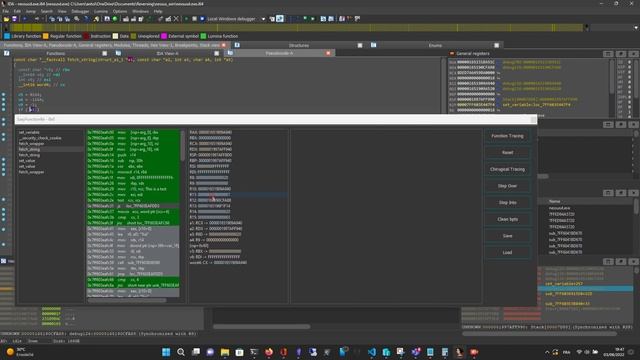Screen dimensions: 640x360
Task: Select the push r14 instruction row
Action: click(133, 155)
